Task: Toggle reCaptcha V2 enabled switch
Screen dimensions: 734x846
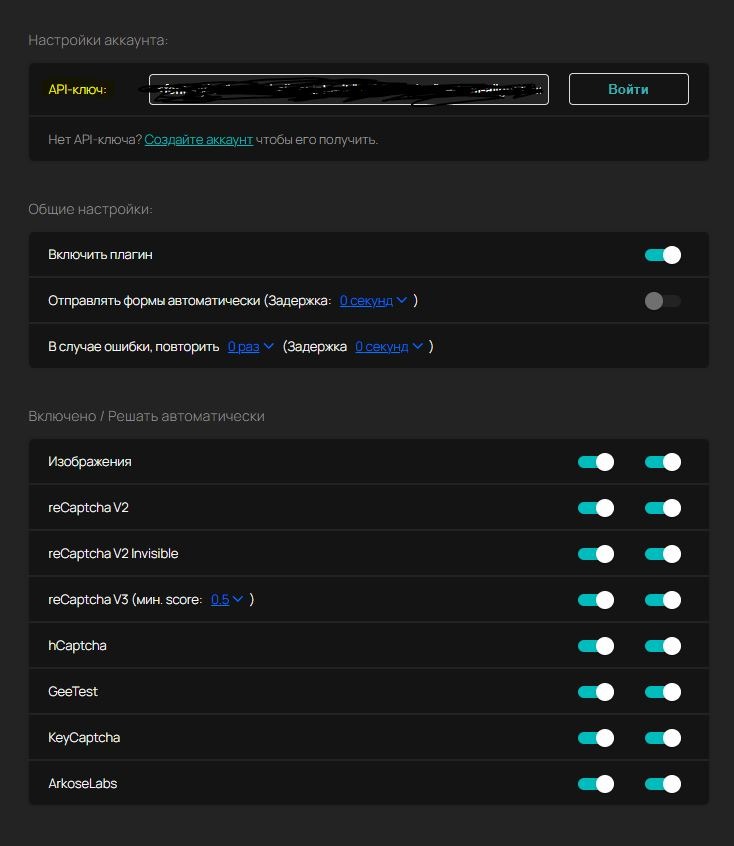Action: coord(596,508)
